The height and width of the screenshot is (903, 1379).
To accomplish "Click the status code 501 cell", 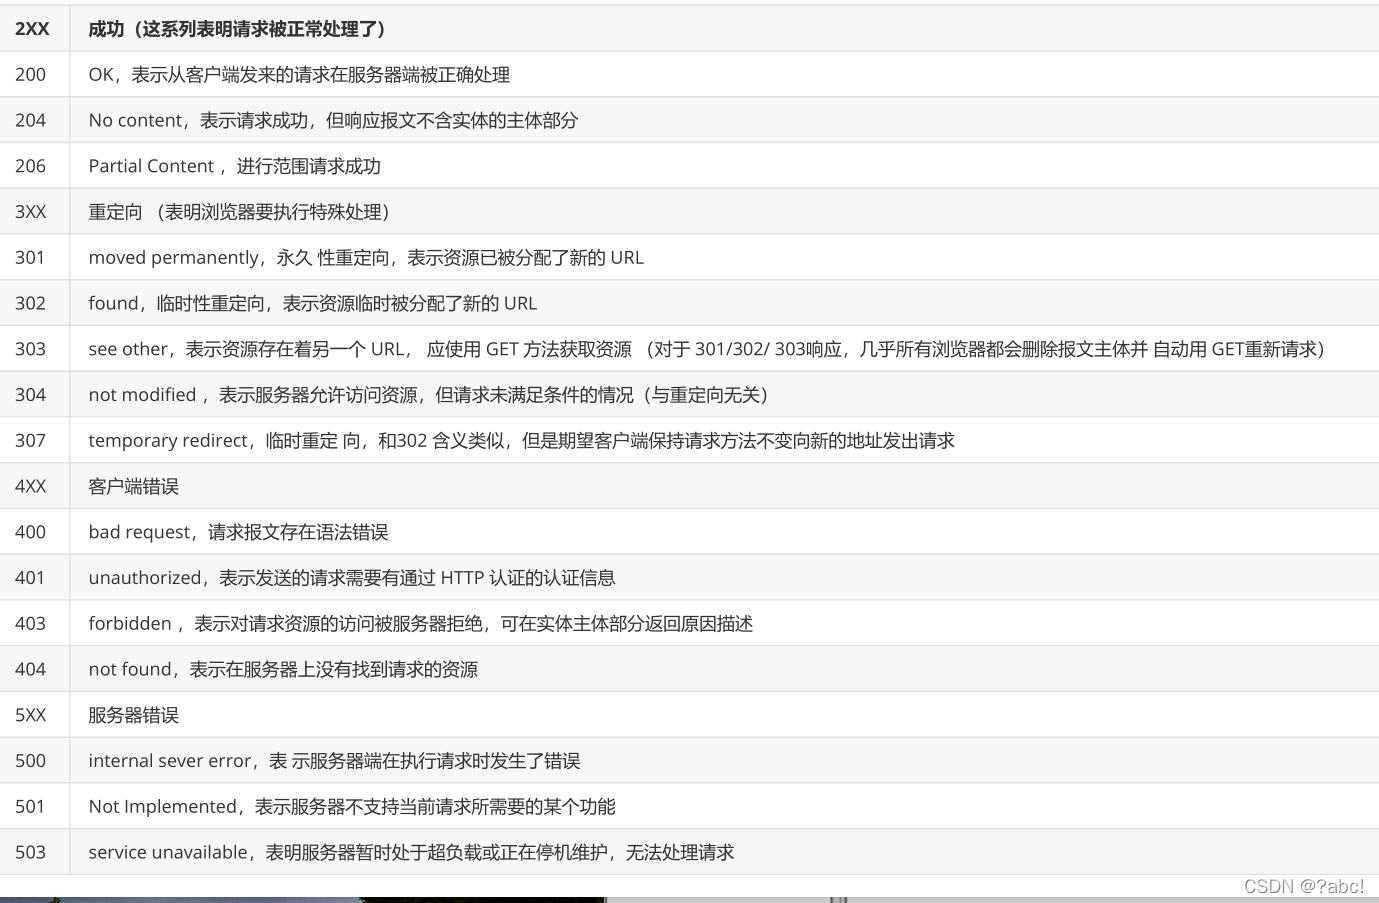I will point(34,807).
